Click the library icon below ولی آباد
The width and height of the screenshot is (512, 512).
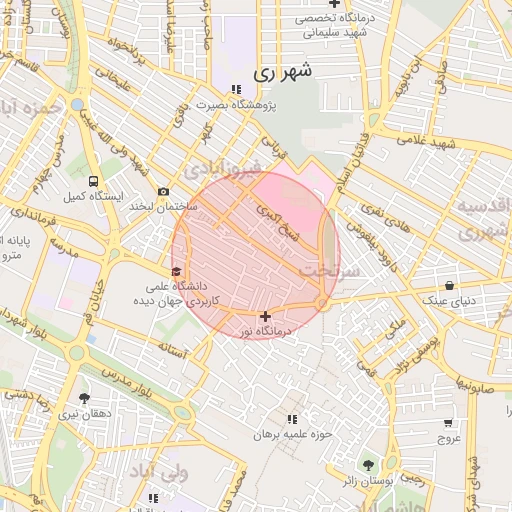coord(153,498)
